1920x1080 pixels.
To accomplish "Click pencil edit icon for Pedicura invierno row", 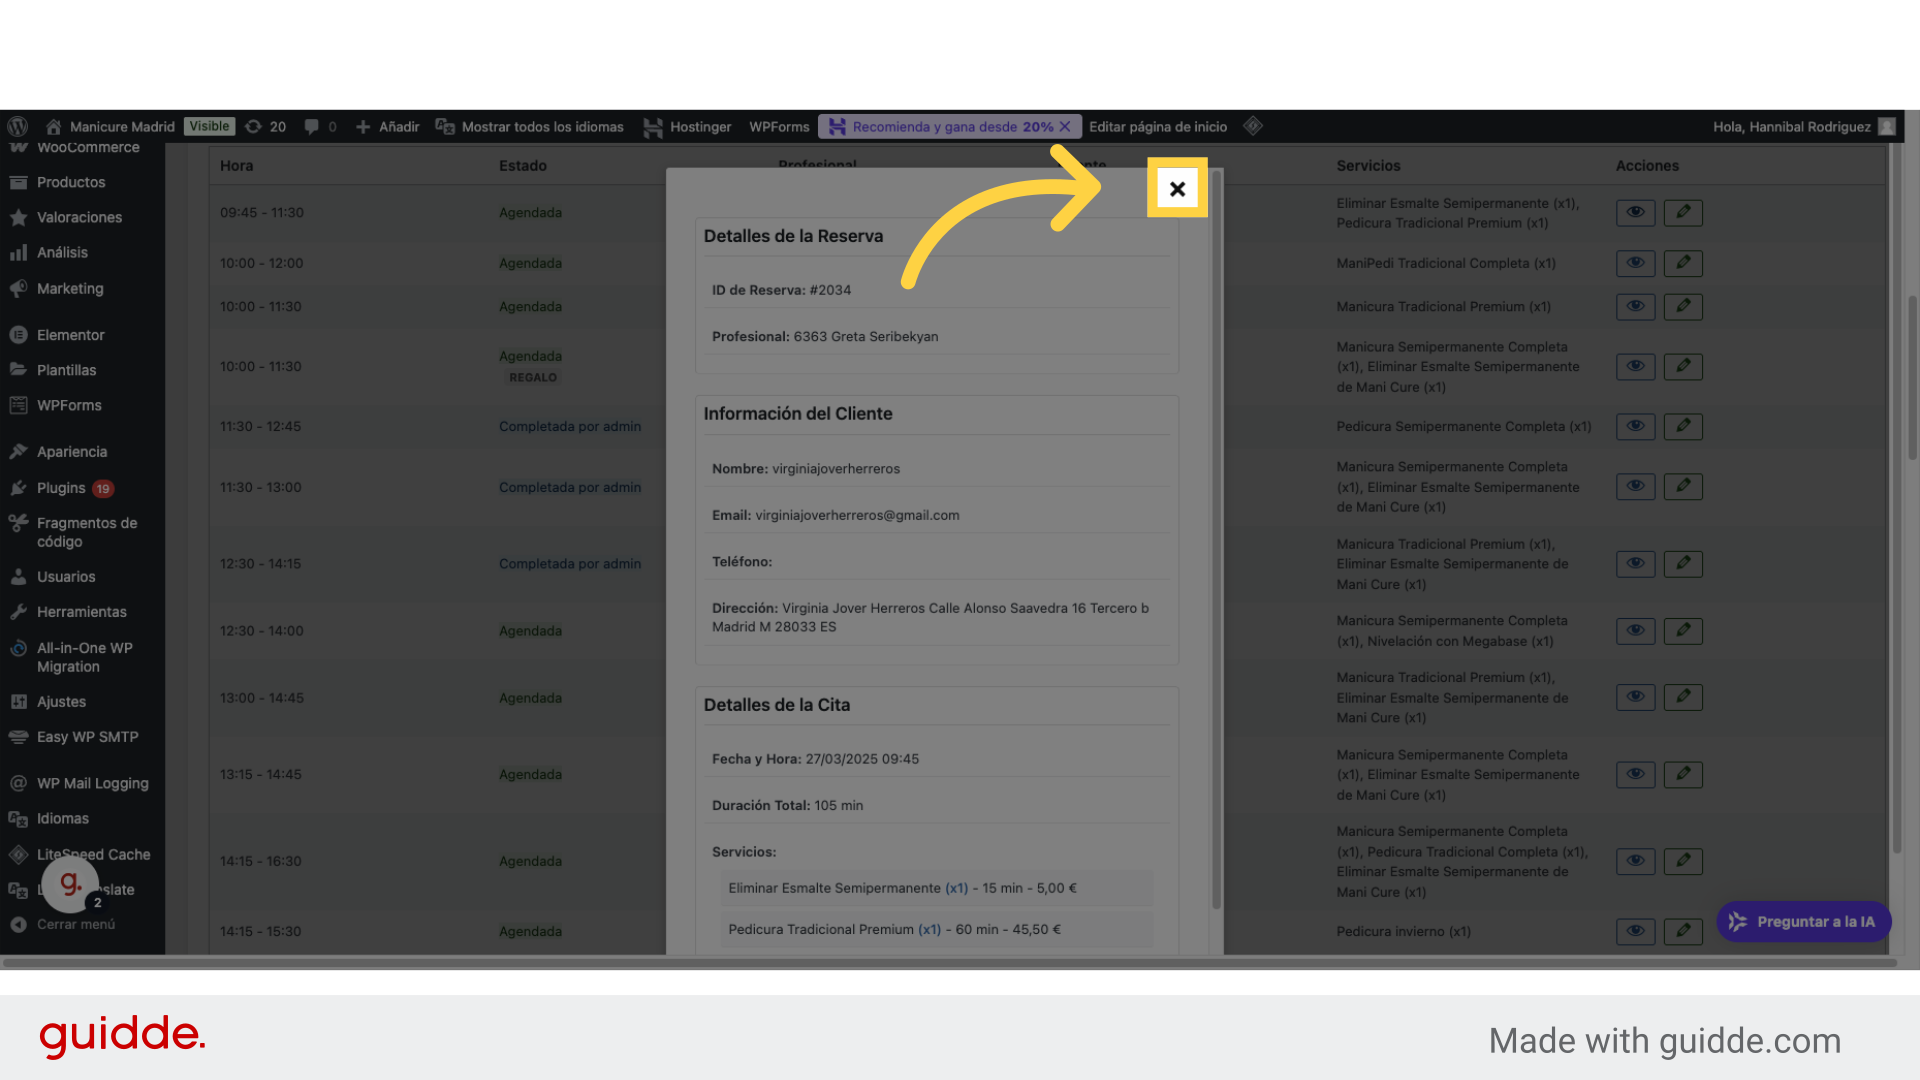I will 1683,931.
